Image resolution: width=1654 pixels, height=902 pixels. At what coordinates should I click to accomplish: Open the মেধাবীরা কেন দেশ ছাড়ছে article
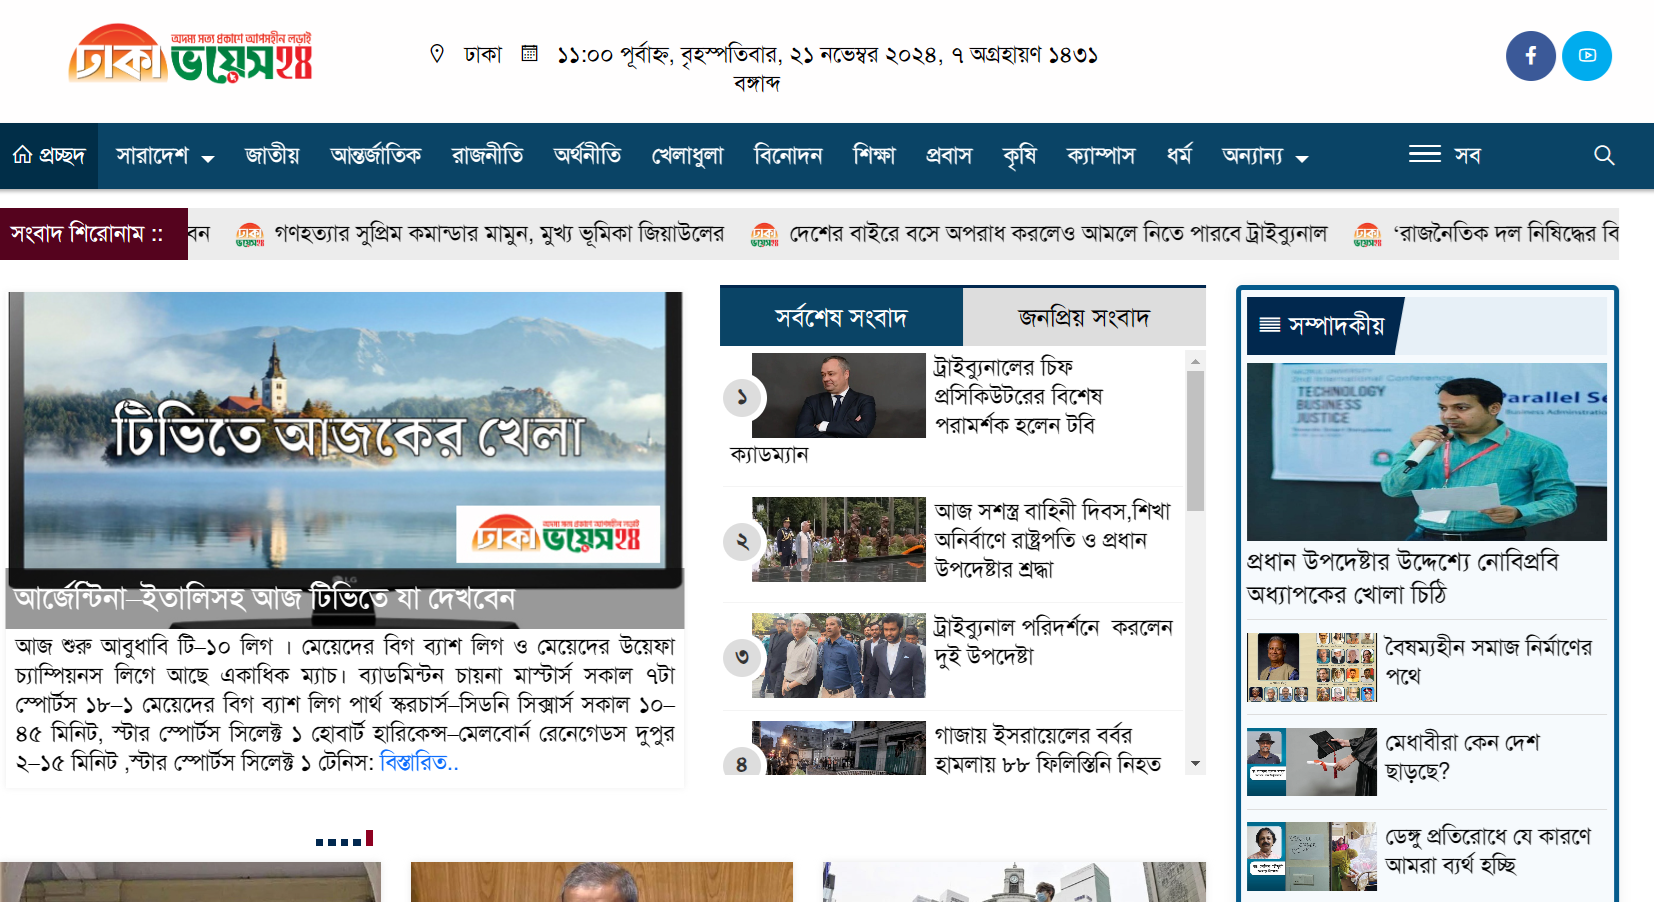point(1461,756)
